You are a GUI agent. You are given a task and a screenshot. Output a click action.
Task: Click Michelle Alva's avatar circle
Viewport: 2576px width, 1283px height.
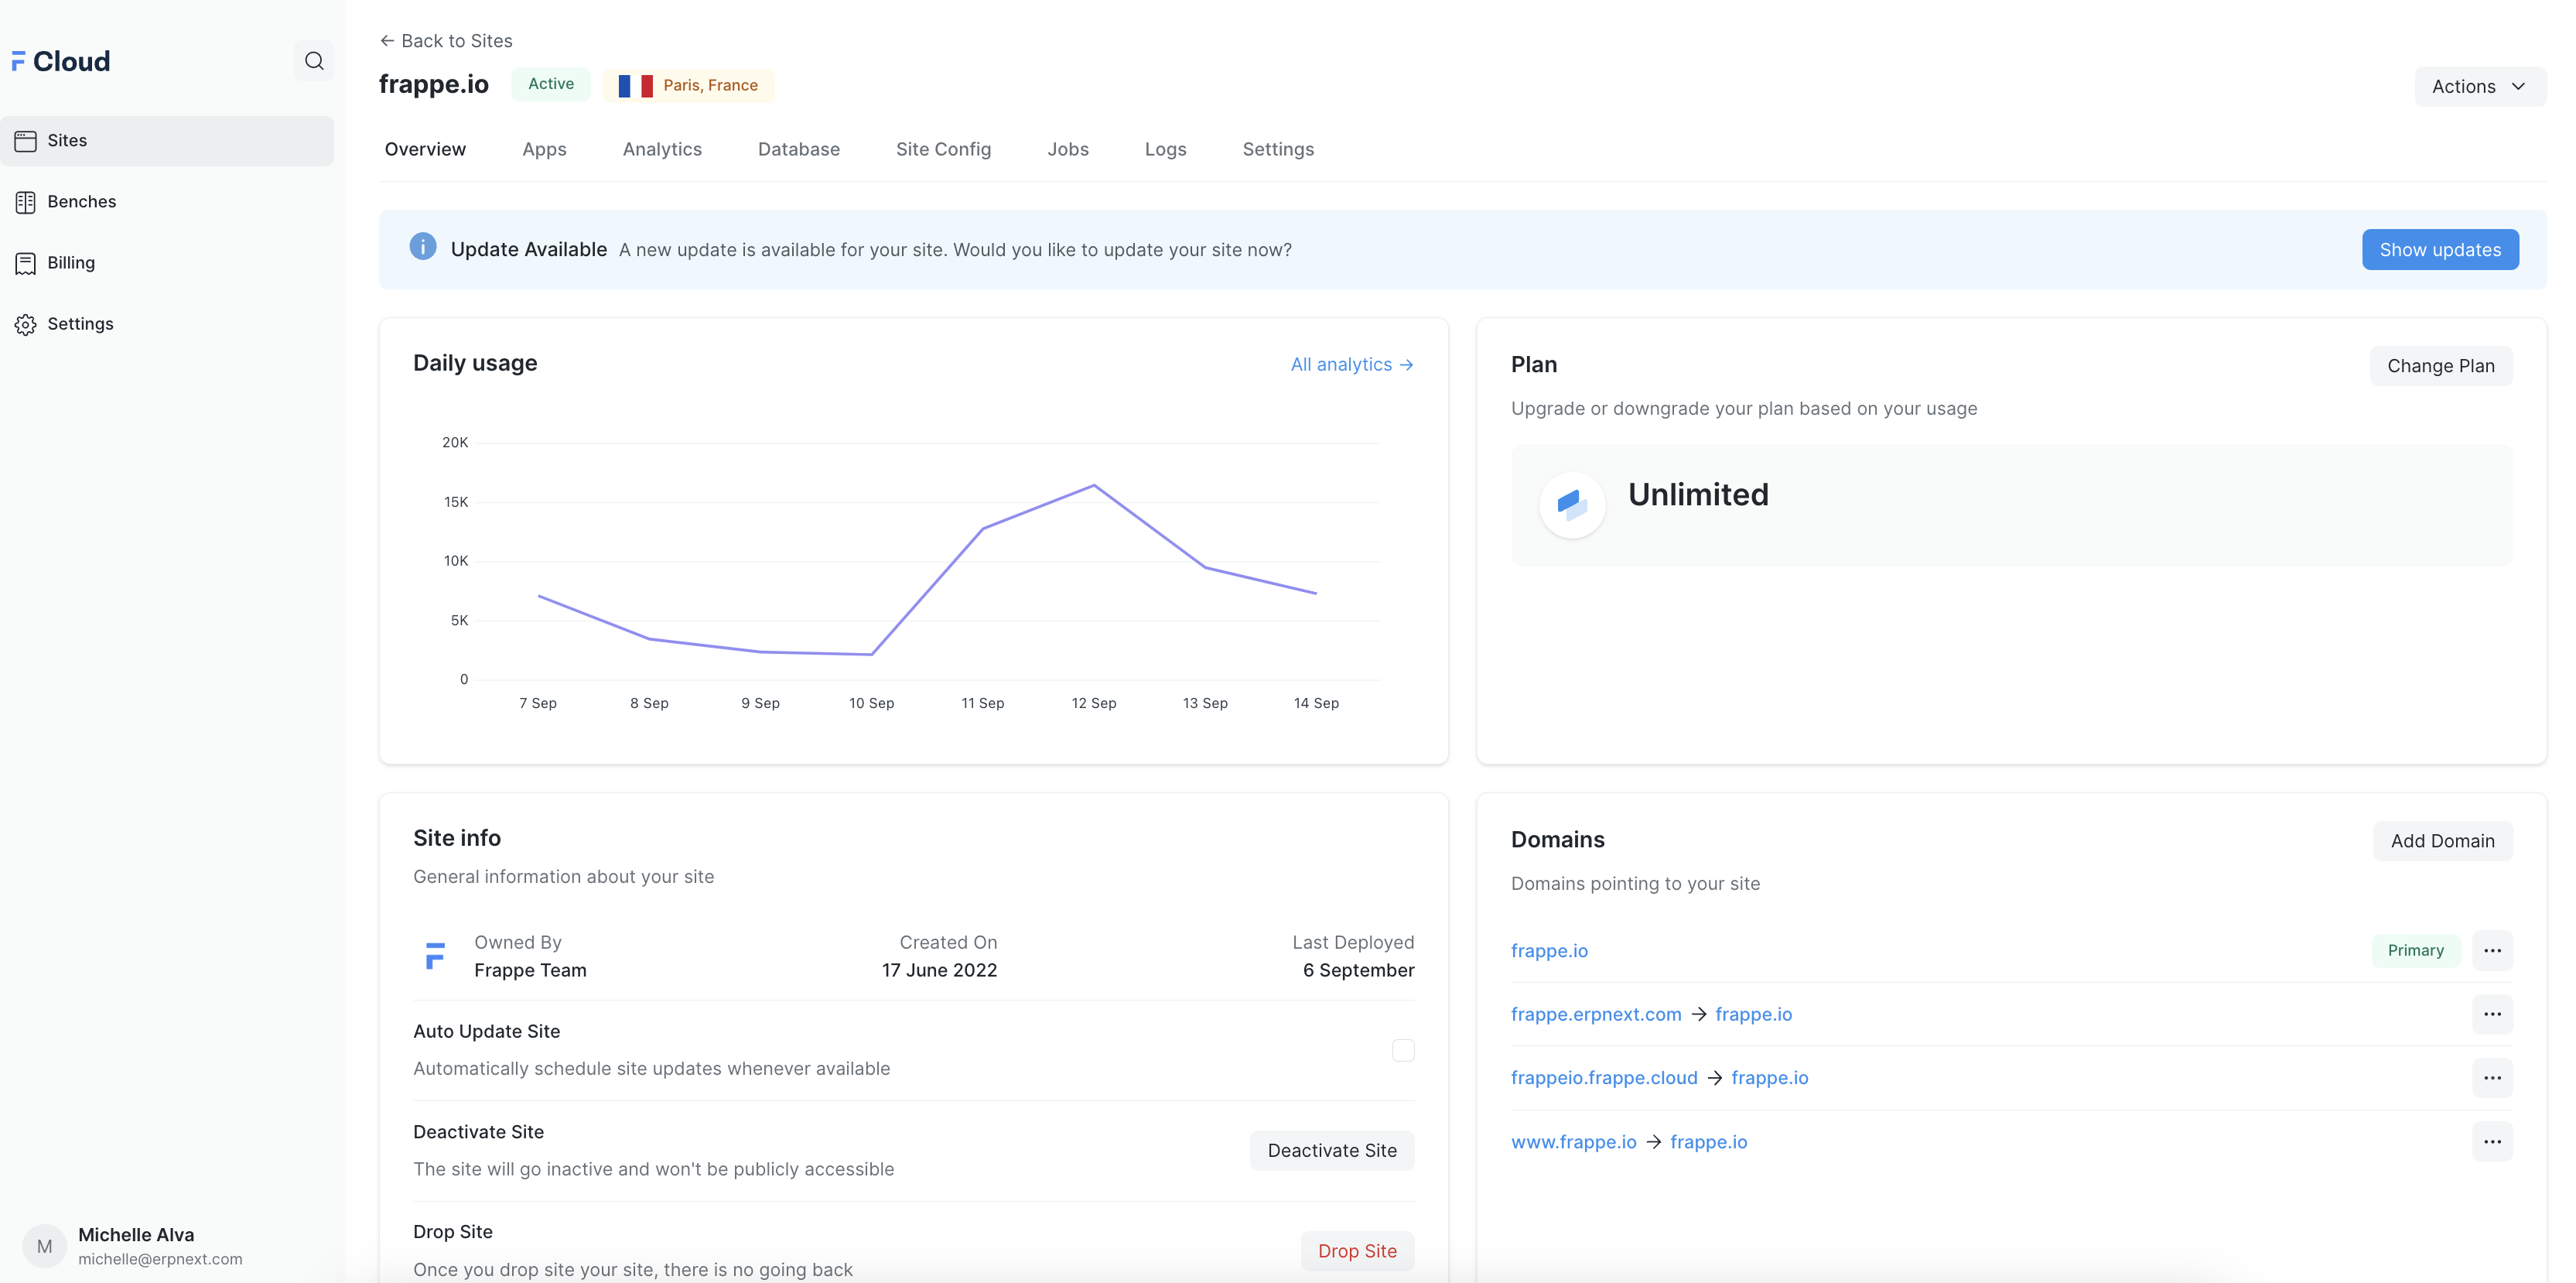[x=44, y=1246]
